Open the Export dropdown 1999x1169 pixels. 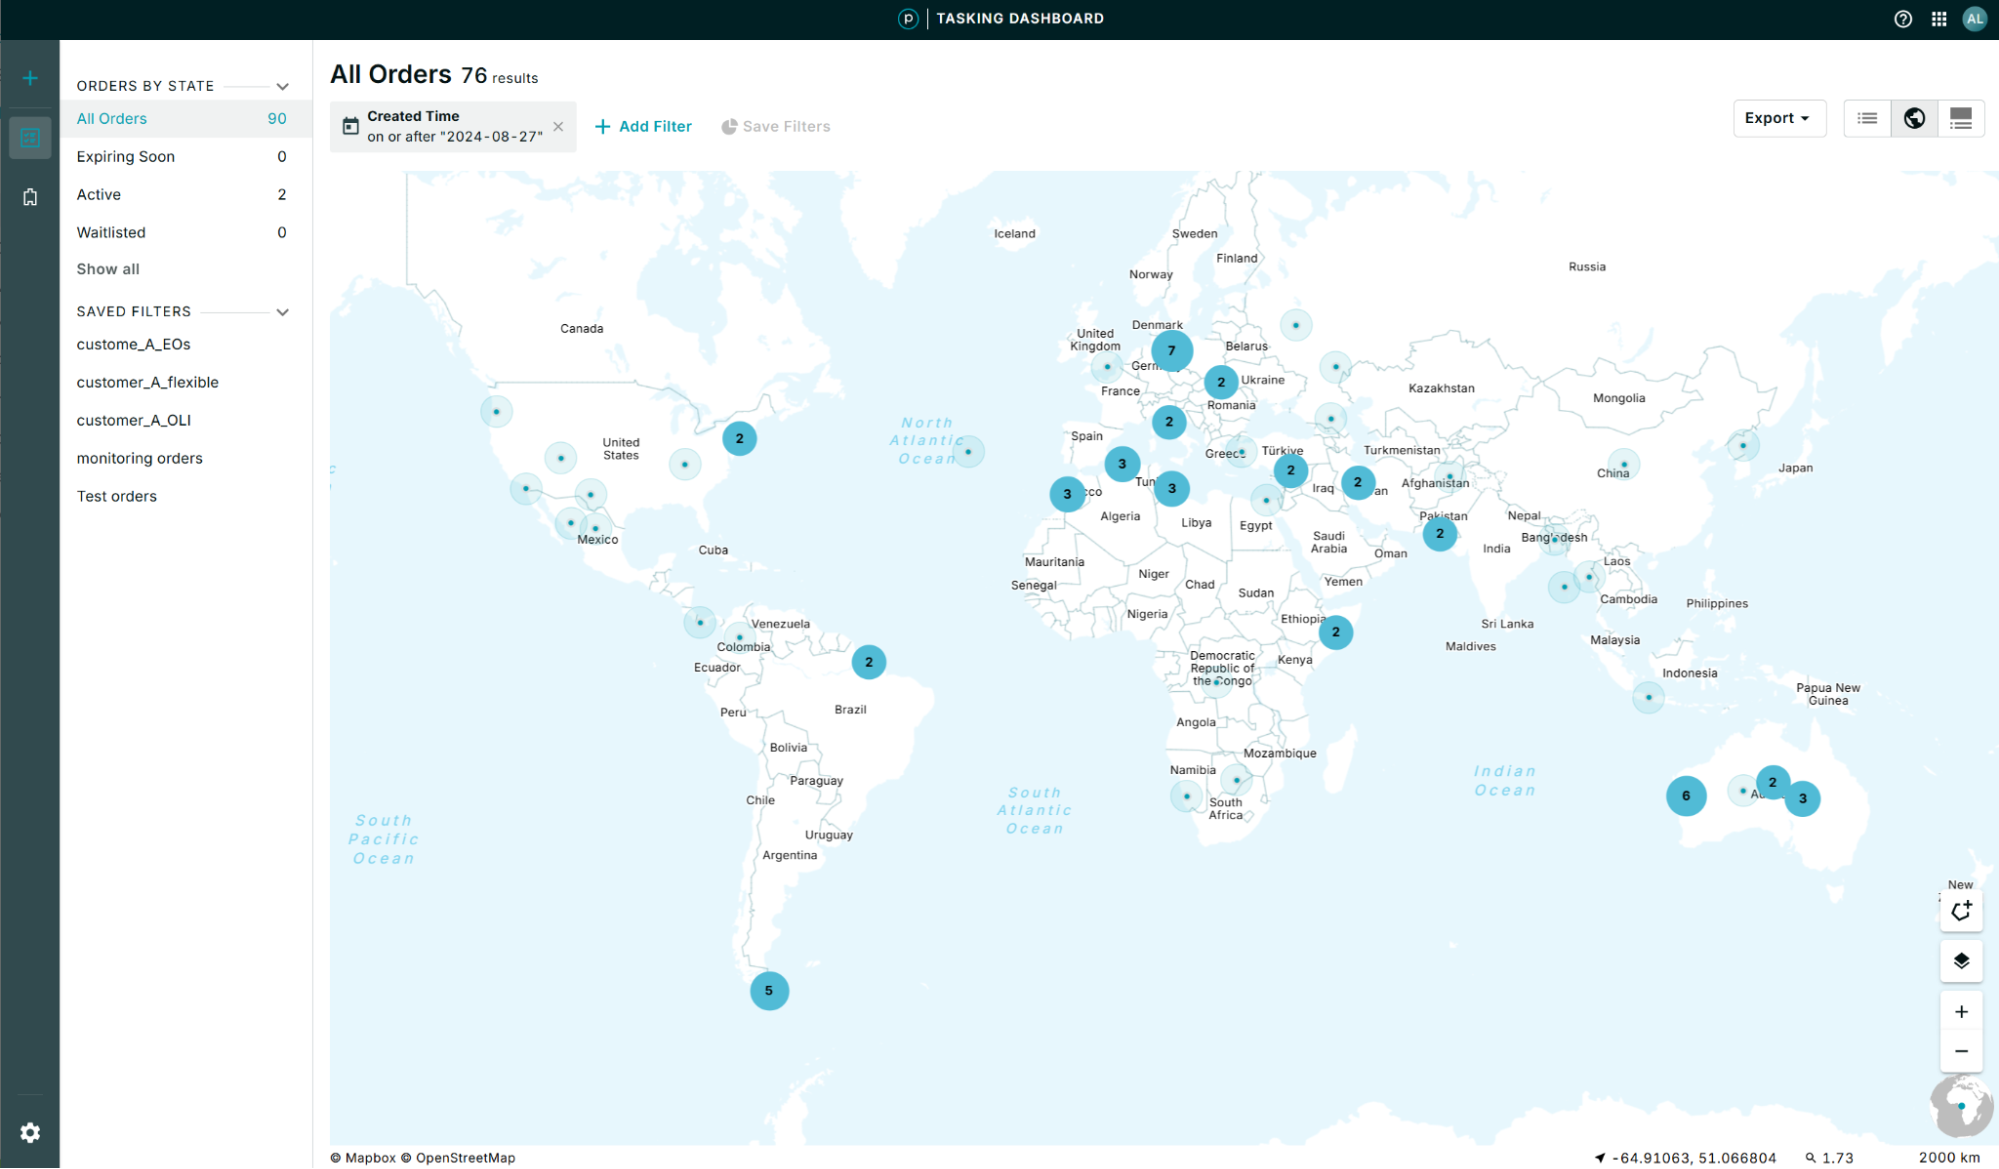1778,118
